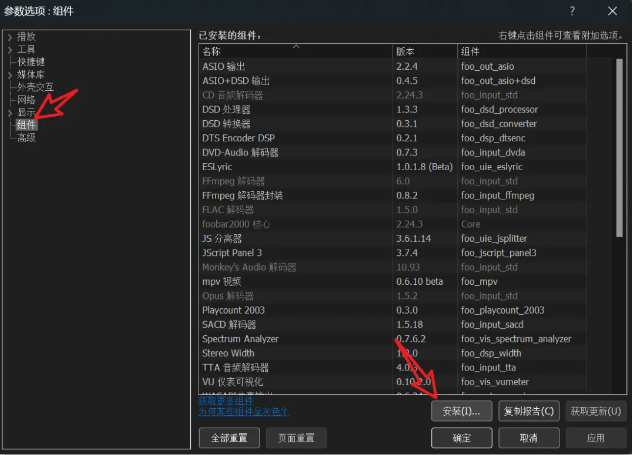632x455 pixels.
Task: Click version 1.0.1.8 (Beta) cell
Action: pyautogui.click(x=424, y=167)
